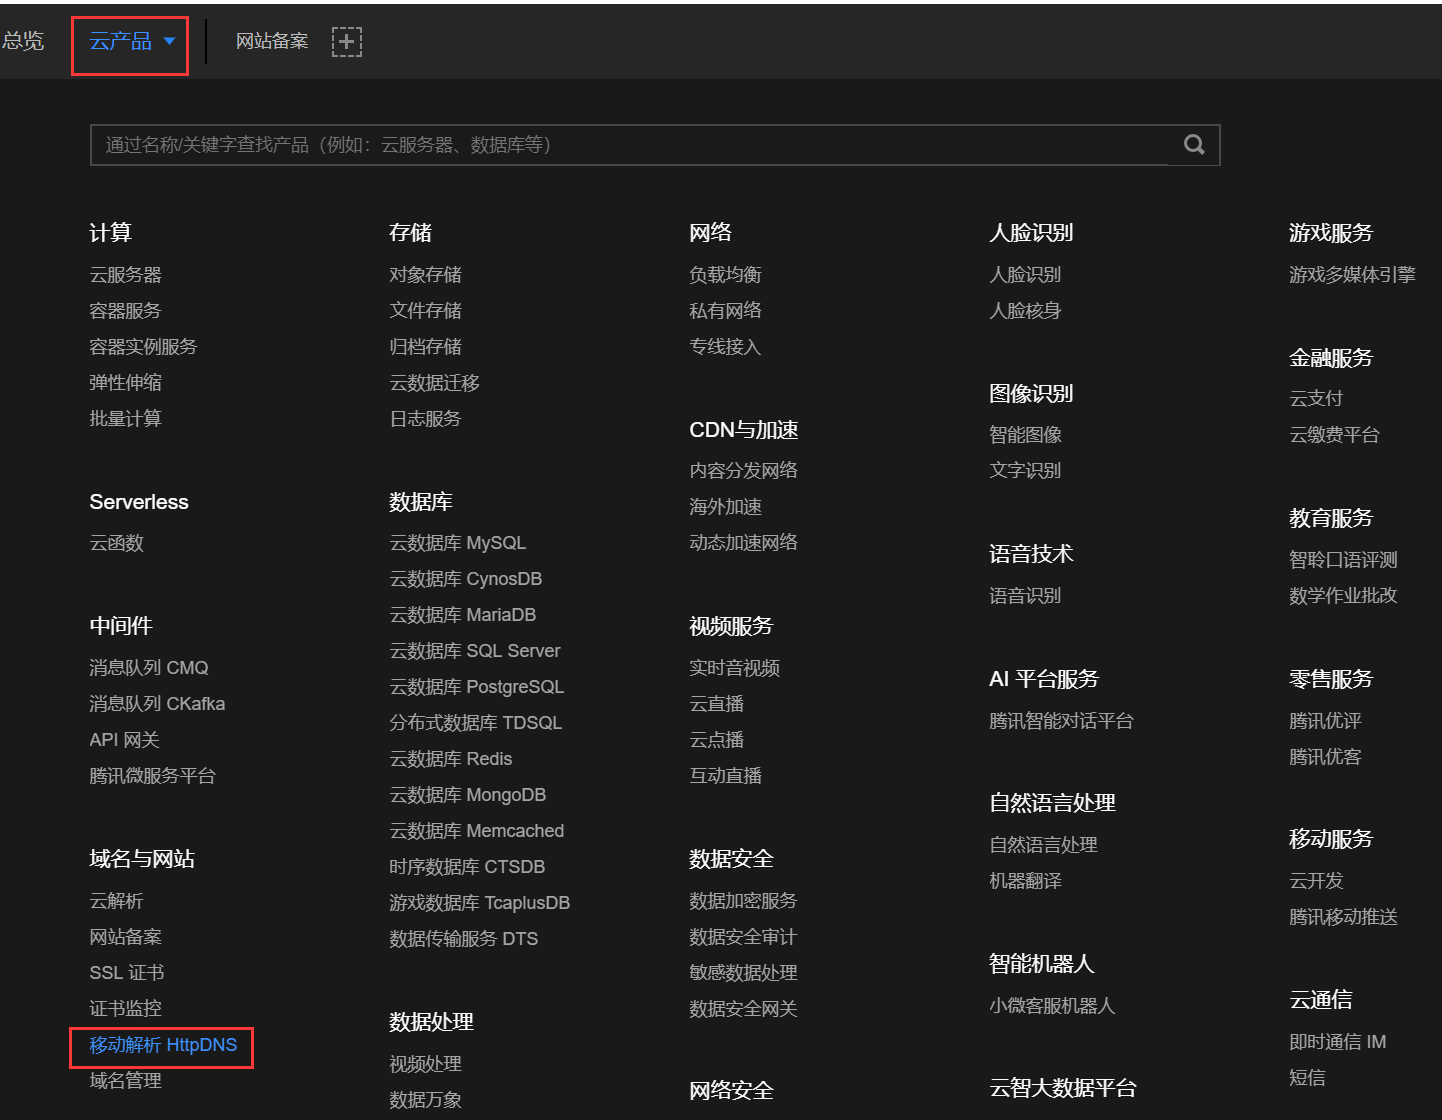This screenshot has height=1120, width=1442.
Task: Open 时序数据库 CTSDB
Action: pos(467,867)
